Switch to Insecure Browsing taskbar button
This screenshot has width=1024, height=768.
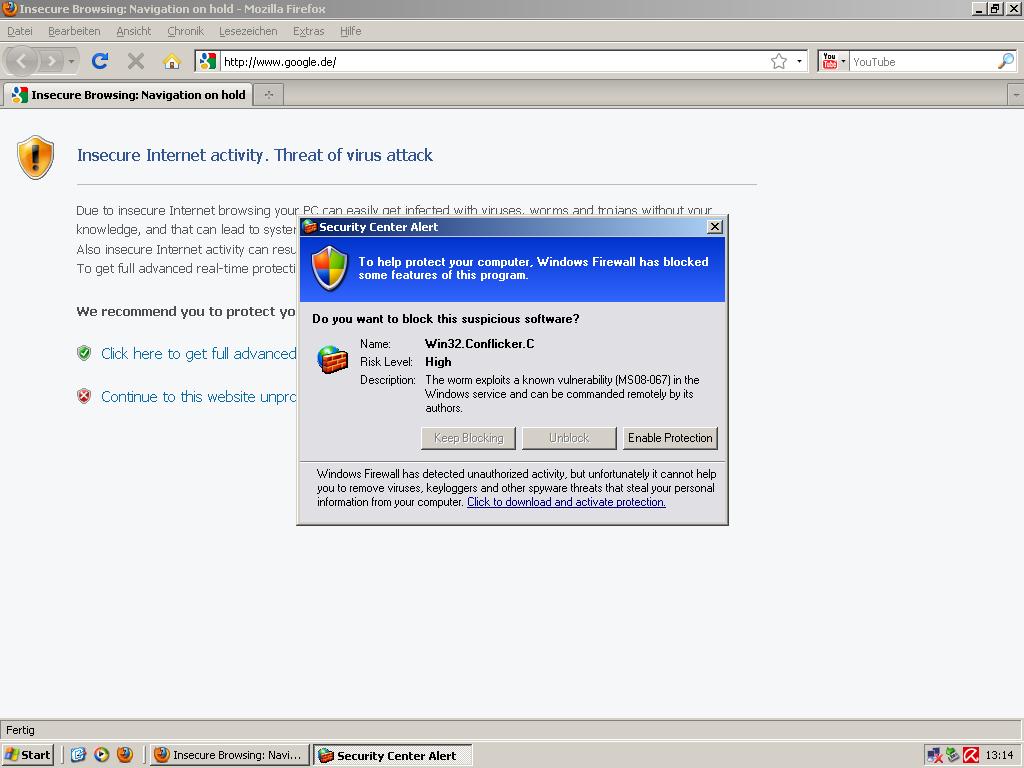pyautogui.click(x=229, y=755)
